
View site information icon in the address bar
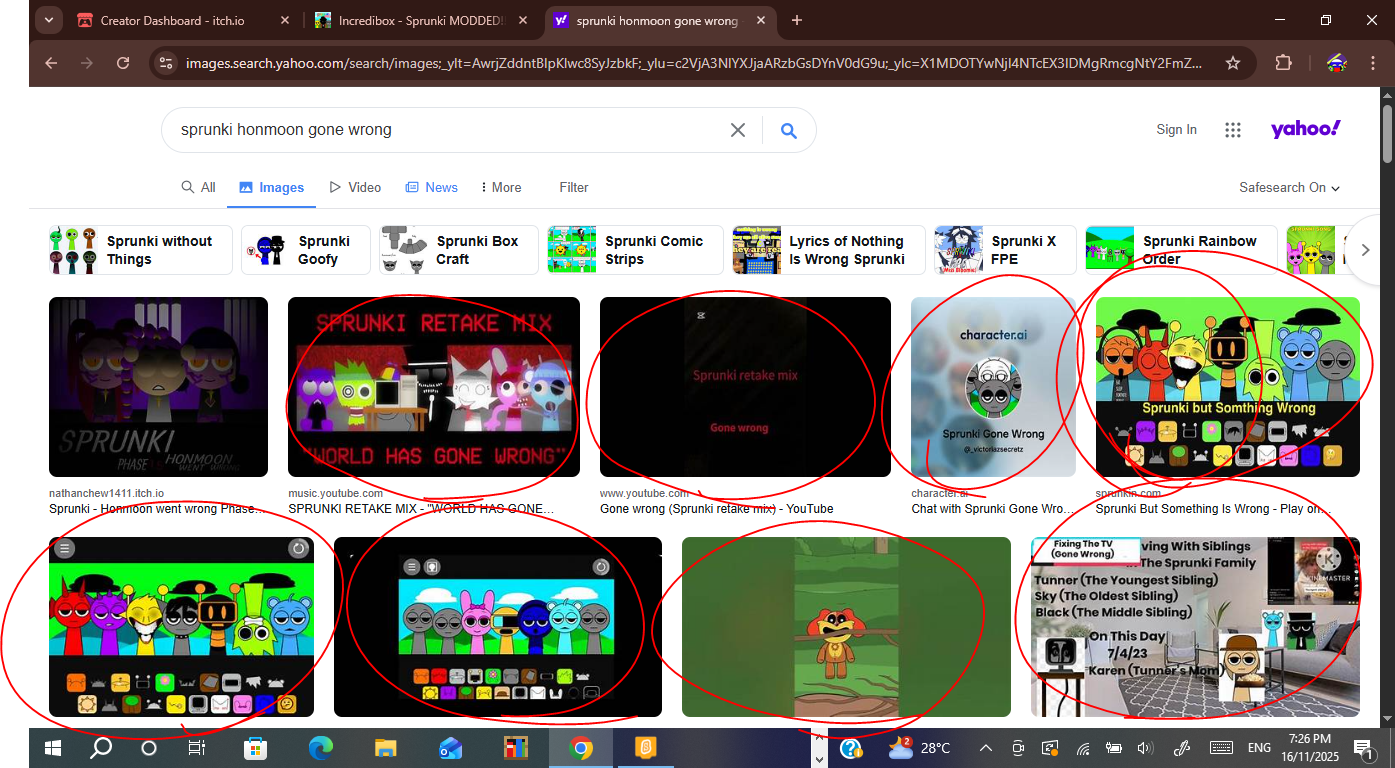tap(166, 63)
